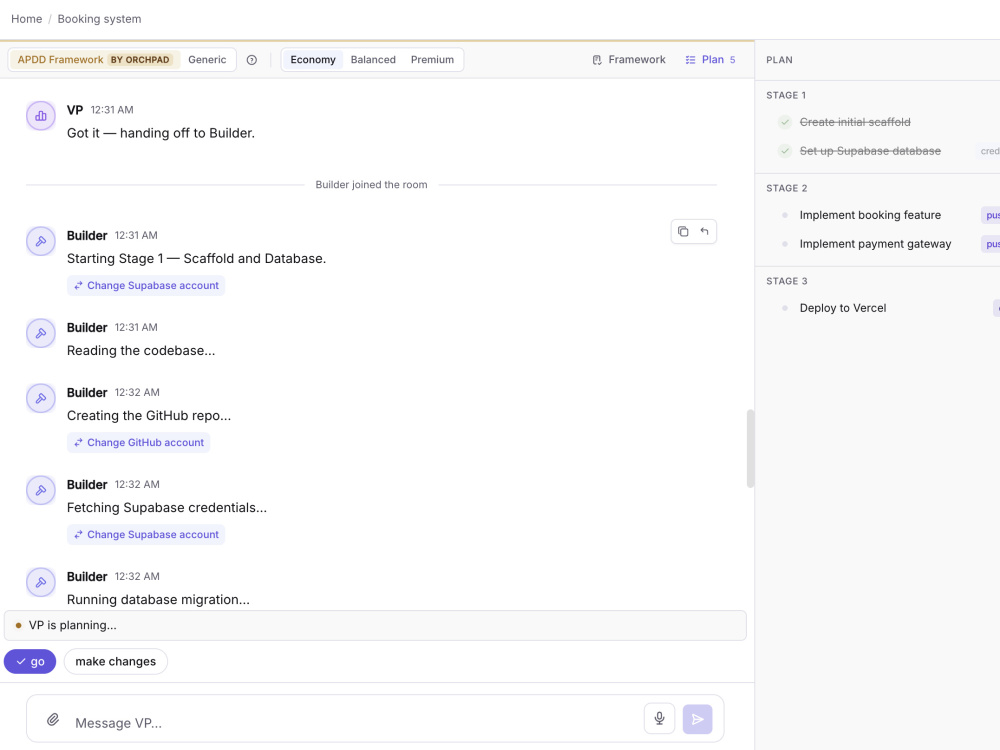Click Builder avatar next to Starting Stage 1
This screenshot has height=750, width=1000.
point(41,242)
